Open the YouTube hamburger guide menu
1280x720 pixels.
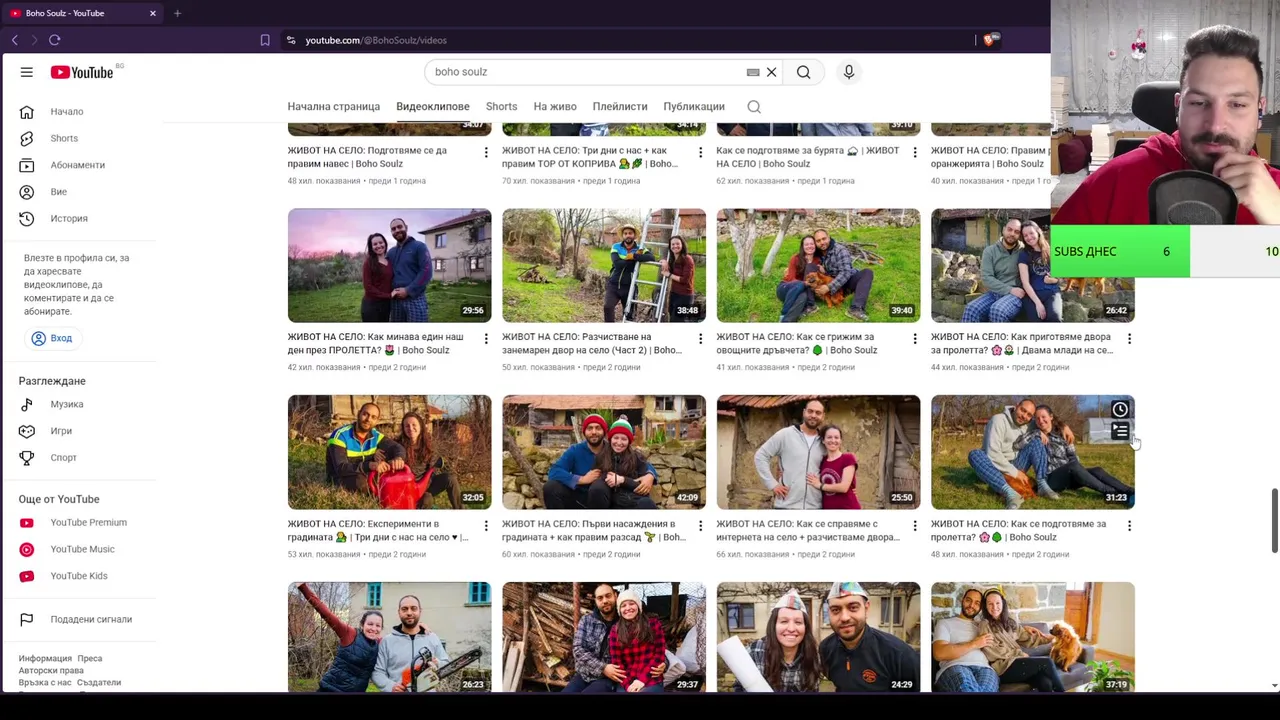click(x=27, y=72)
